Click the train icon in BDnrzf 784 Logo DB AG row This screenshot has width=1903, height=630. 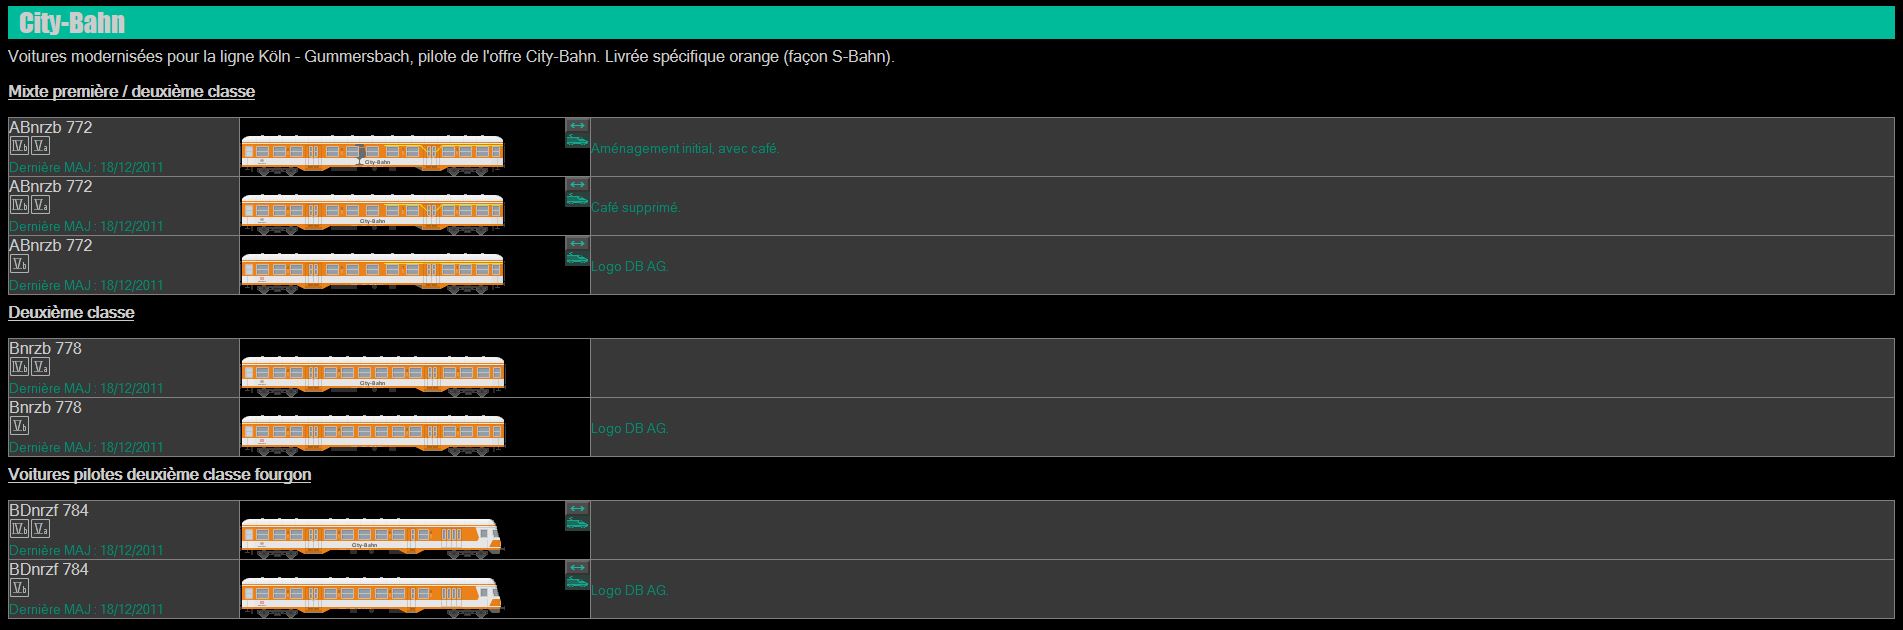[577, 583]
